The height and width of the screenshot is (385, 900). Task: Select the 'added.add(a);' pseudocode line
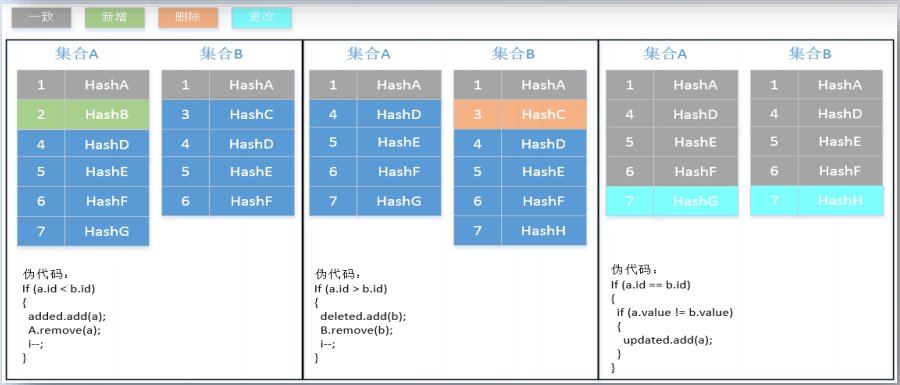coord(67,316)
